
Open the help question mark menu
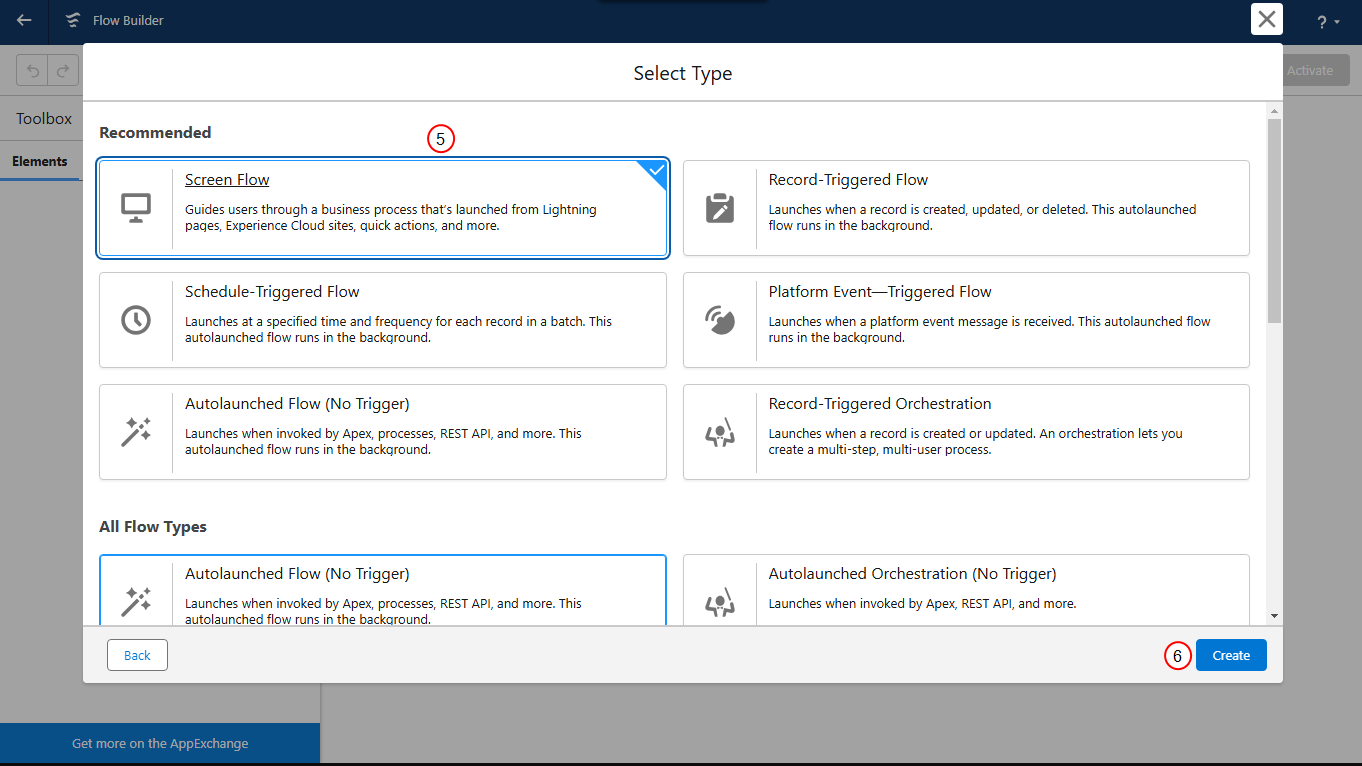click(1328, 21)
